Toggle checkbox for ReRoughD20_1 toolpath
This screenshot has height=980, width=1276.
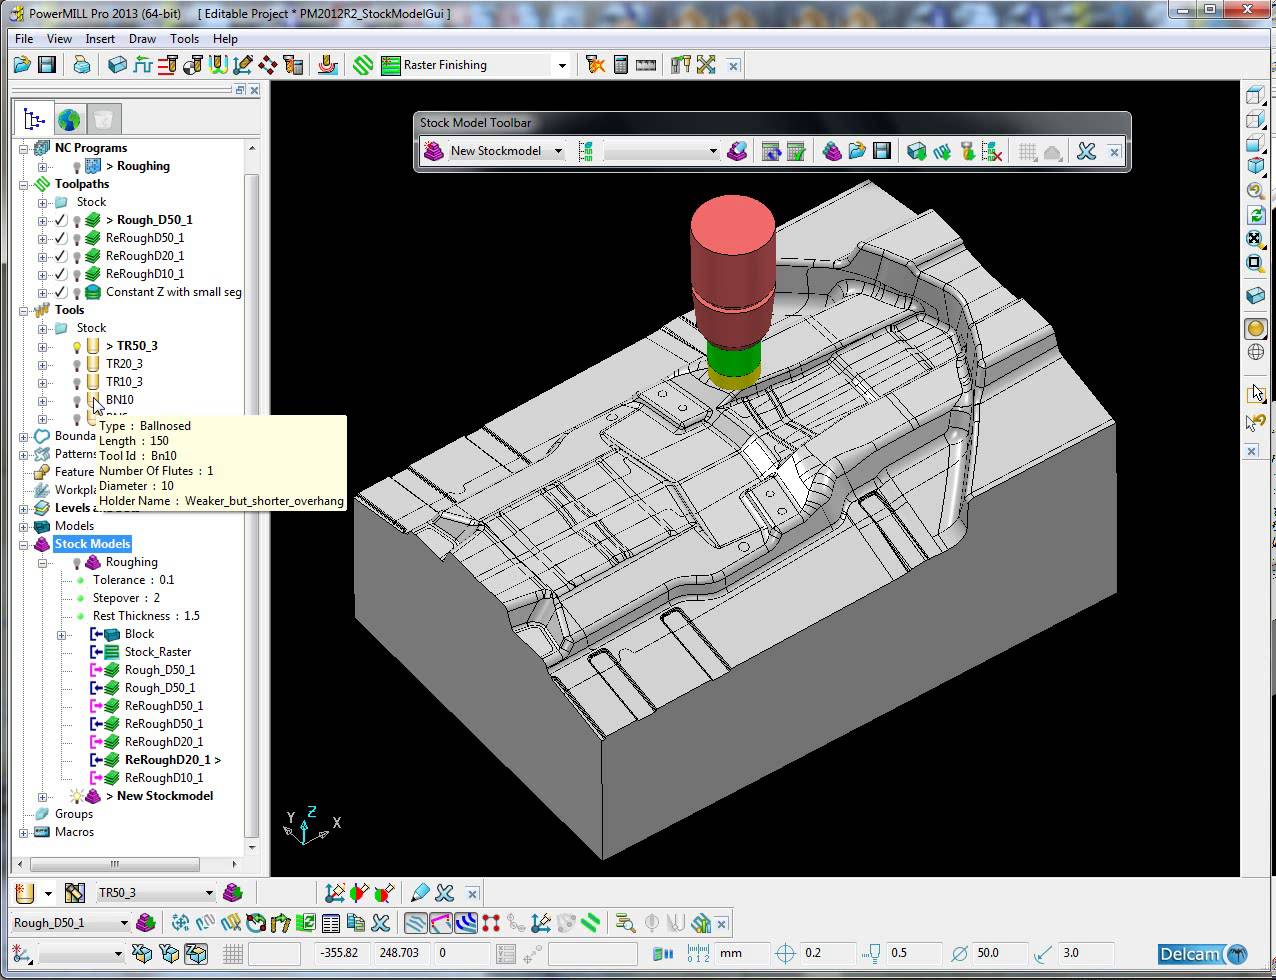[x=60, y=256]
